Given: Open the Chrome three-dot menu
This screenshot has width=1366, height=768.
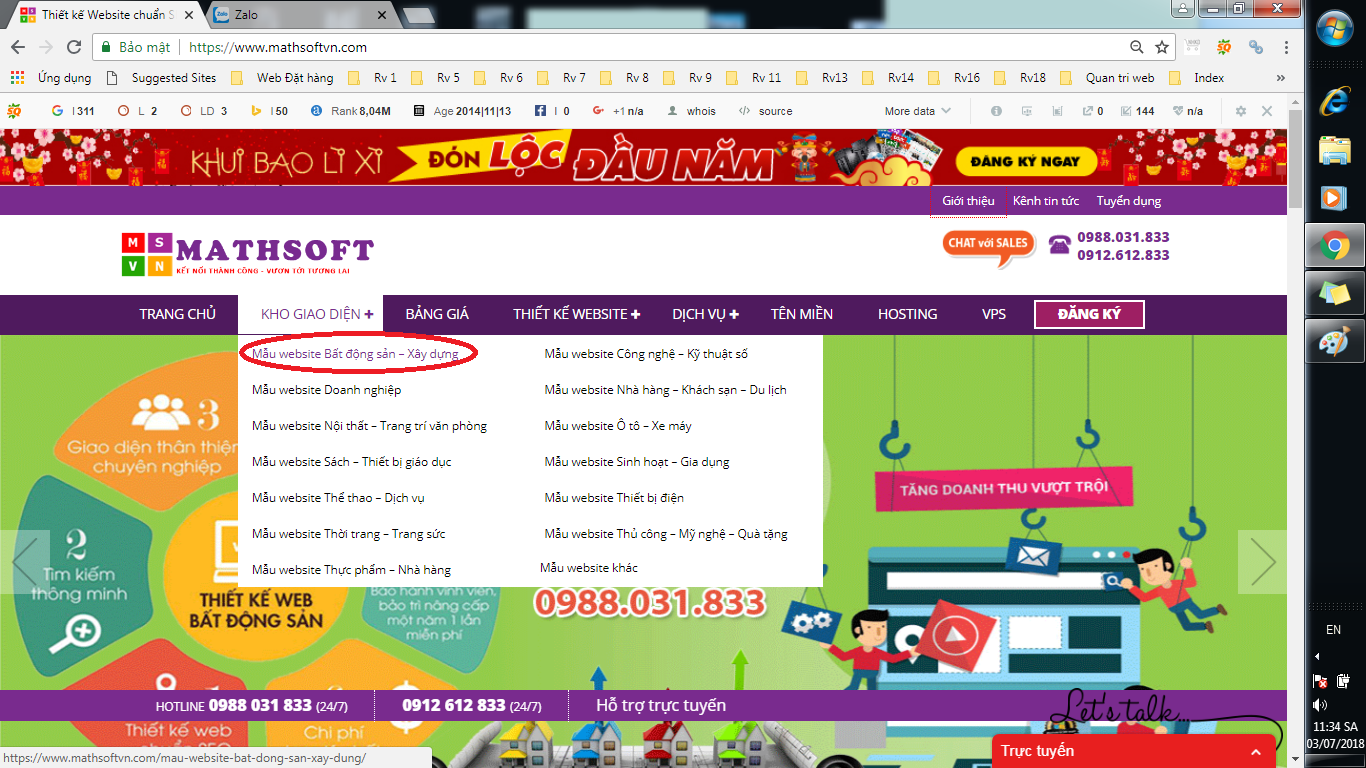Looking at the screenshot, I should (x=1286, y=47).
